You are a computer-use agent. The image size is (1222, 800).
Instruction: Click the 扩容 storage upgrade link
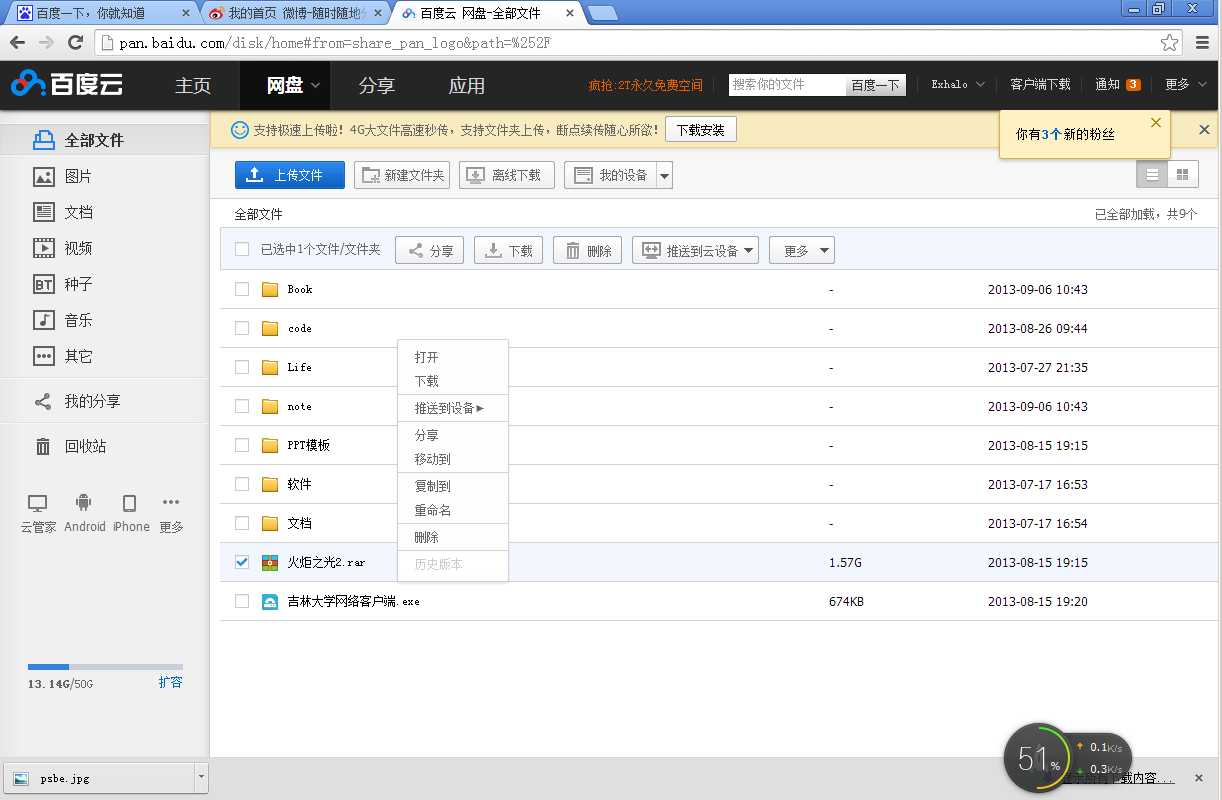point(171,682)
